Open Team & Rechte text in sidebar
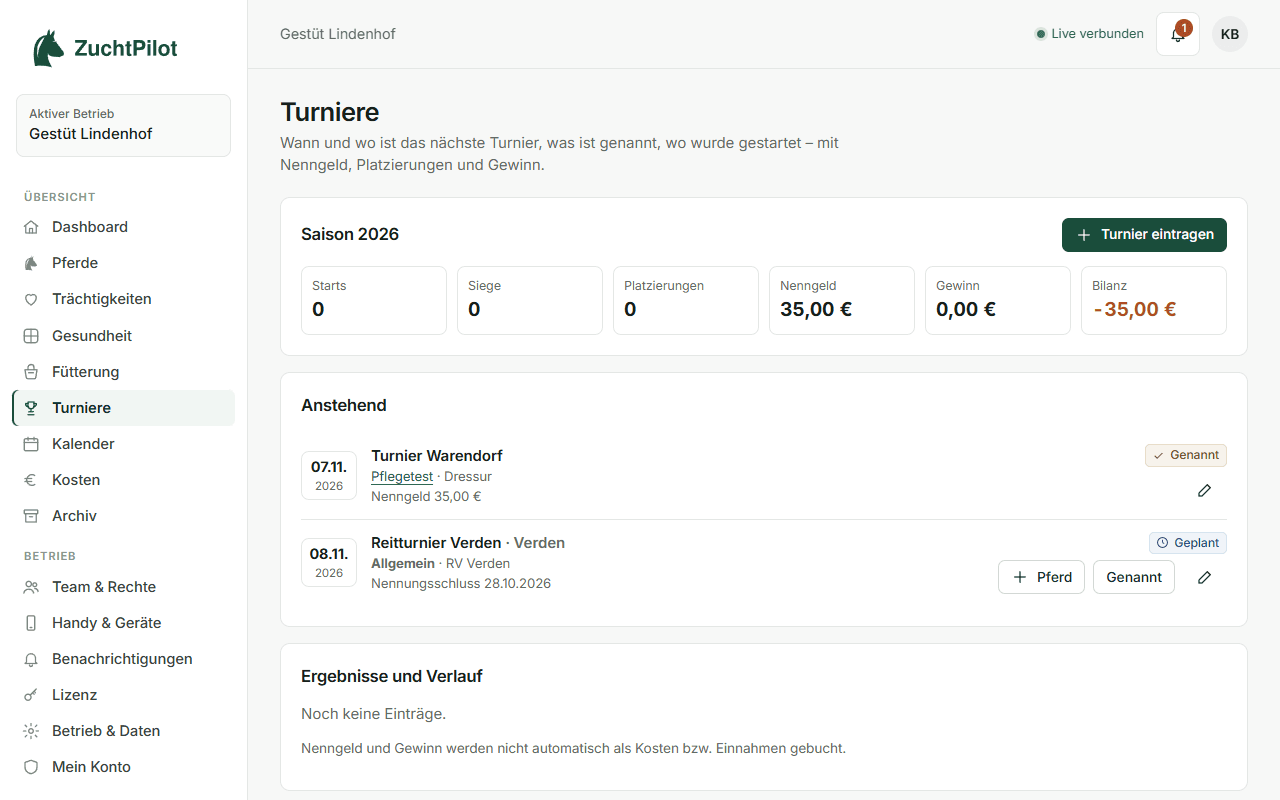The height and width of the screenshot is (800, 1280). [x=104, y=587]
